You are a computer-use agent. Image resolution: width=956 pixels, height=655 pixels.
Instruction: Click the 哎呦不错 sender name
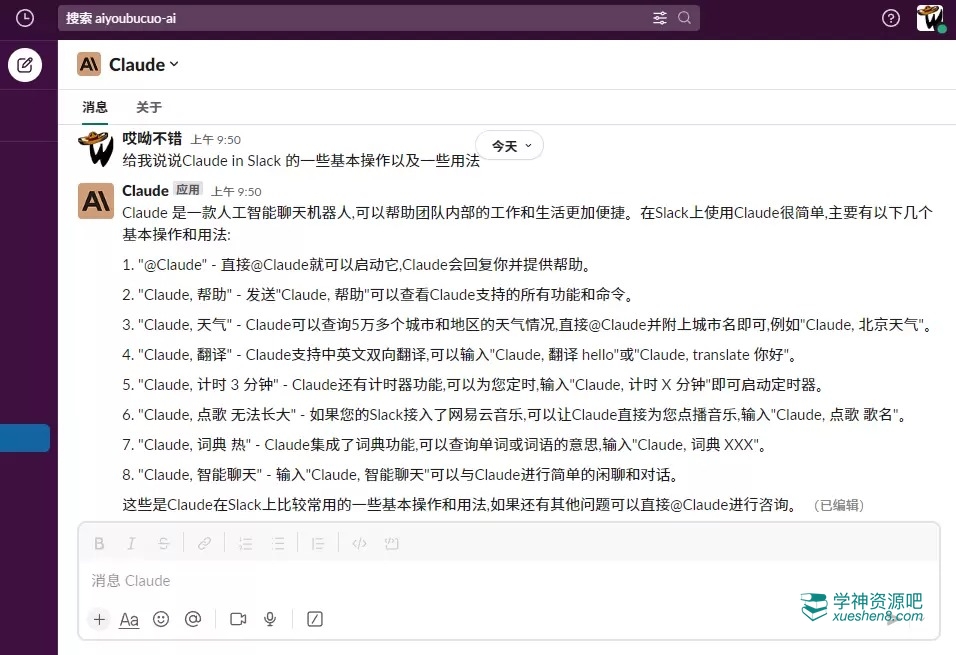[152, 139]
